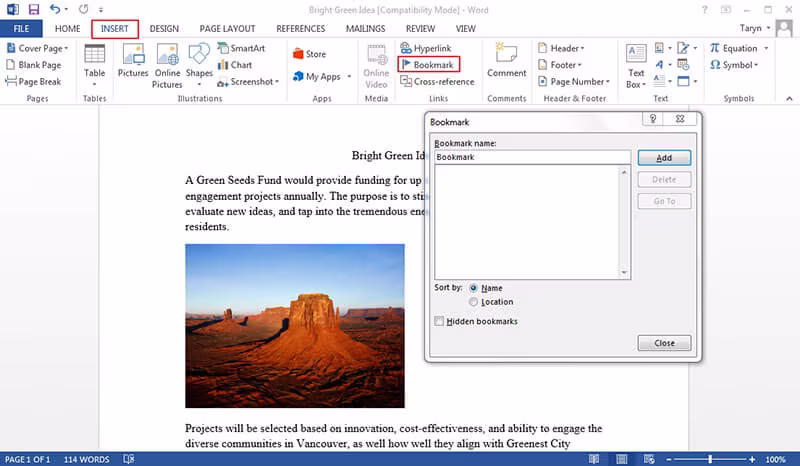
Task: Open the Office Store
Action: click(309, 54)
